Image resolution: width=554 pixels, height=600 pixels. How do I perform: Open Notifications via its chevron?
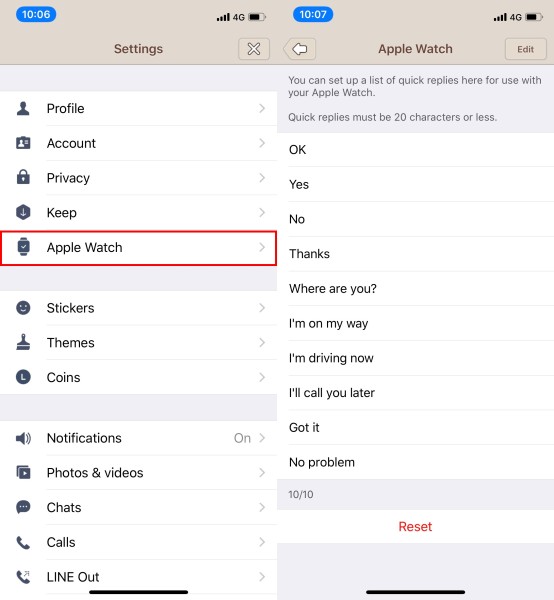pyautogui.click(x=262, y=438)
